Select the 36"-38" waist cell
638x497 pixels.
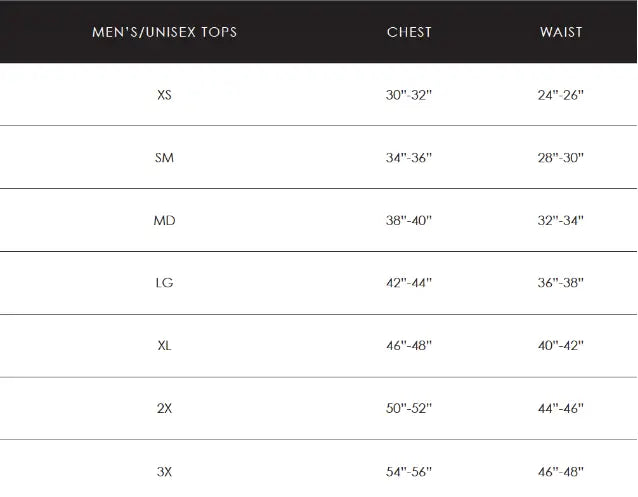pyautogui.click(x=561, y=283)
